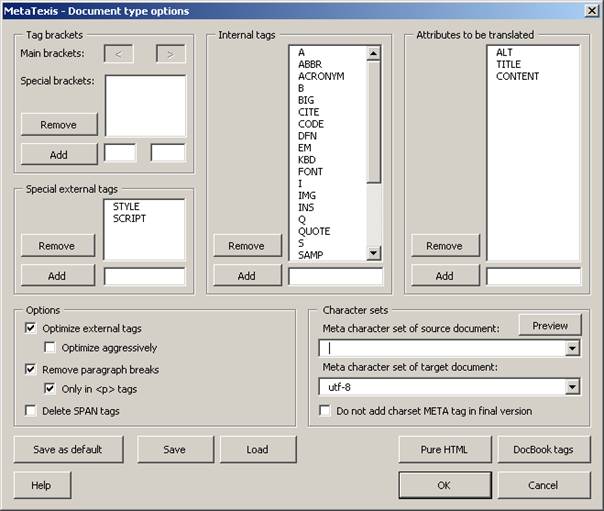
Task: Click the closing main bracket field
Action: point(171,54)
